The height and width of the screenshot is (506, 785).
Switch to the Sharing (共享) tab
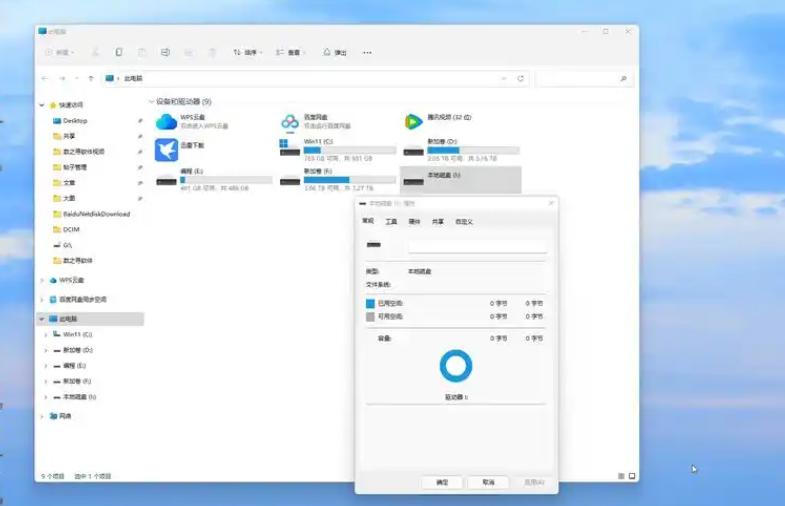pyautogui.click(x=438, y=221)
